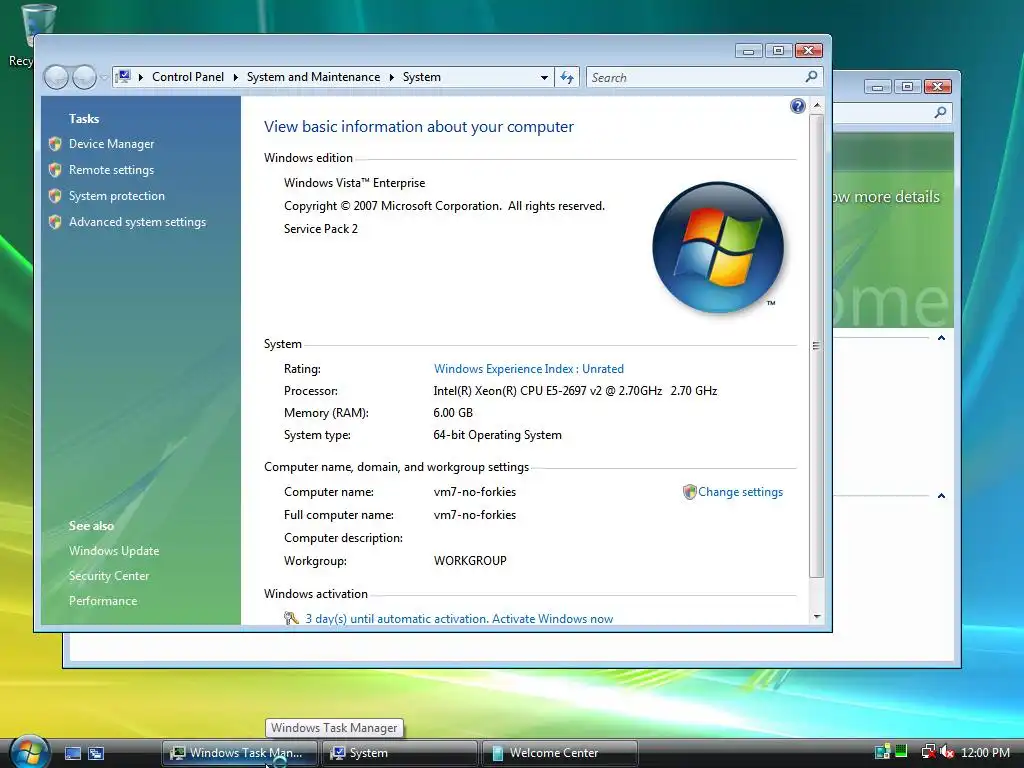Click the Advanced system settings shield icon
Viewport: 1024px width, 768px height.
point(56,222)
